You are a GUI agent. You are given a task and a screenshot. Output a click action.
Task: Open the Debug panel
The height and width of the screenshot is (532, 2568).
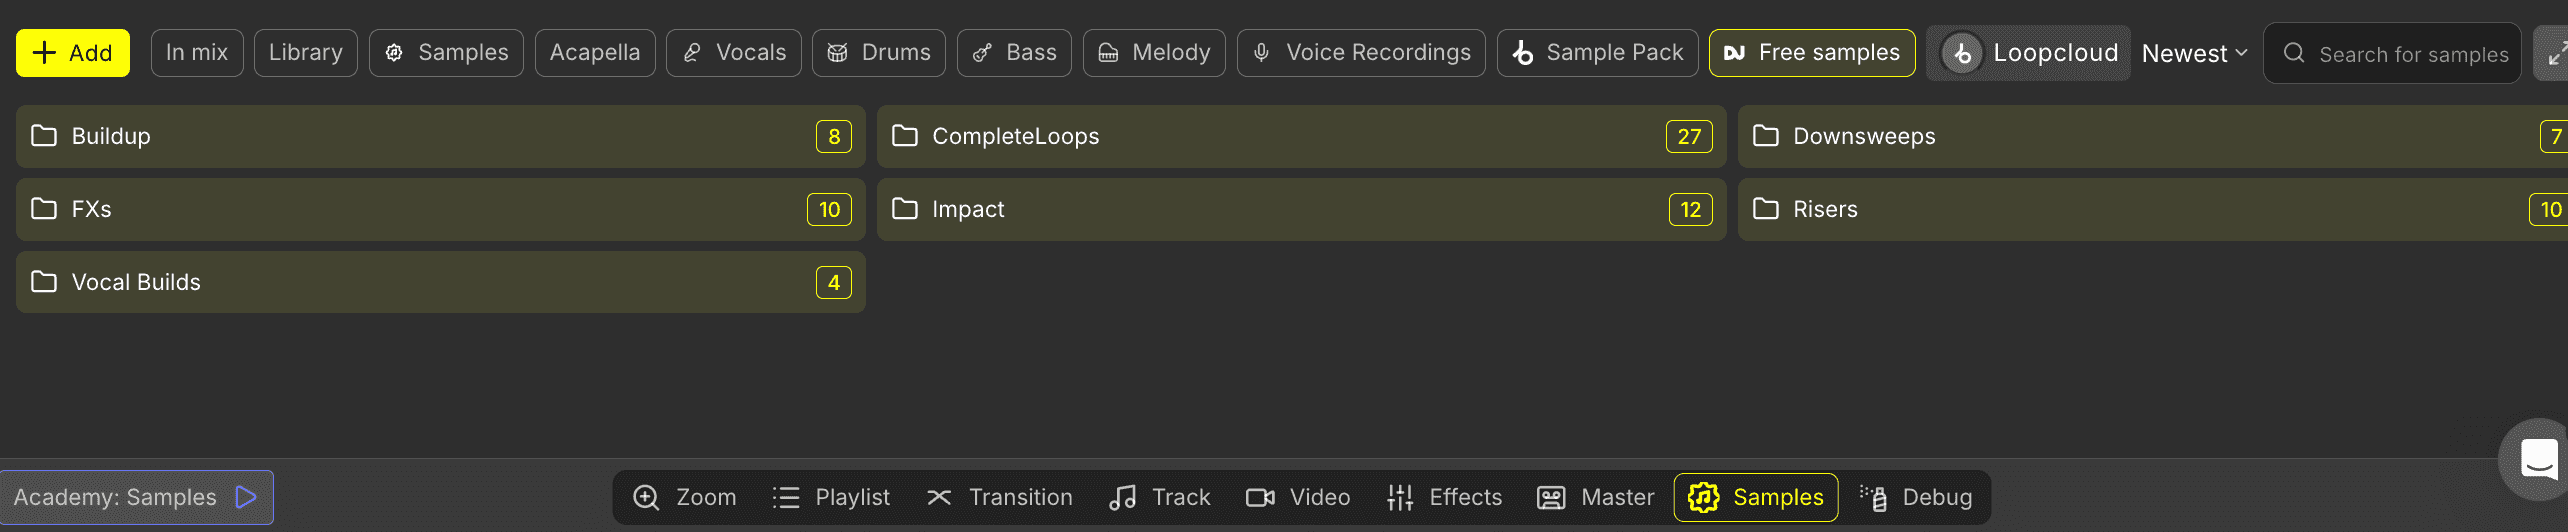[1916, 497]
